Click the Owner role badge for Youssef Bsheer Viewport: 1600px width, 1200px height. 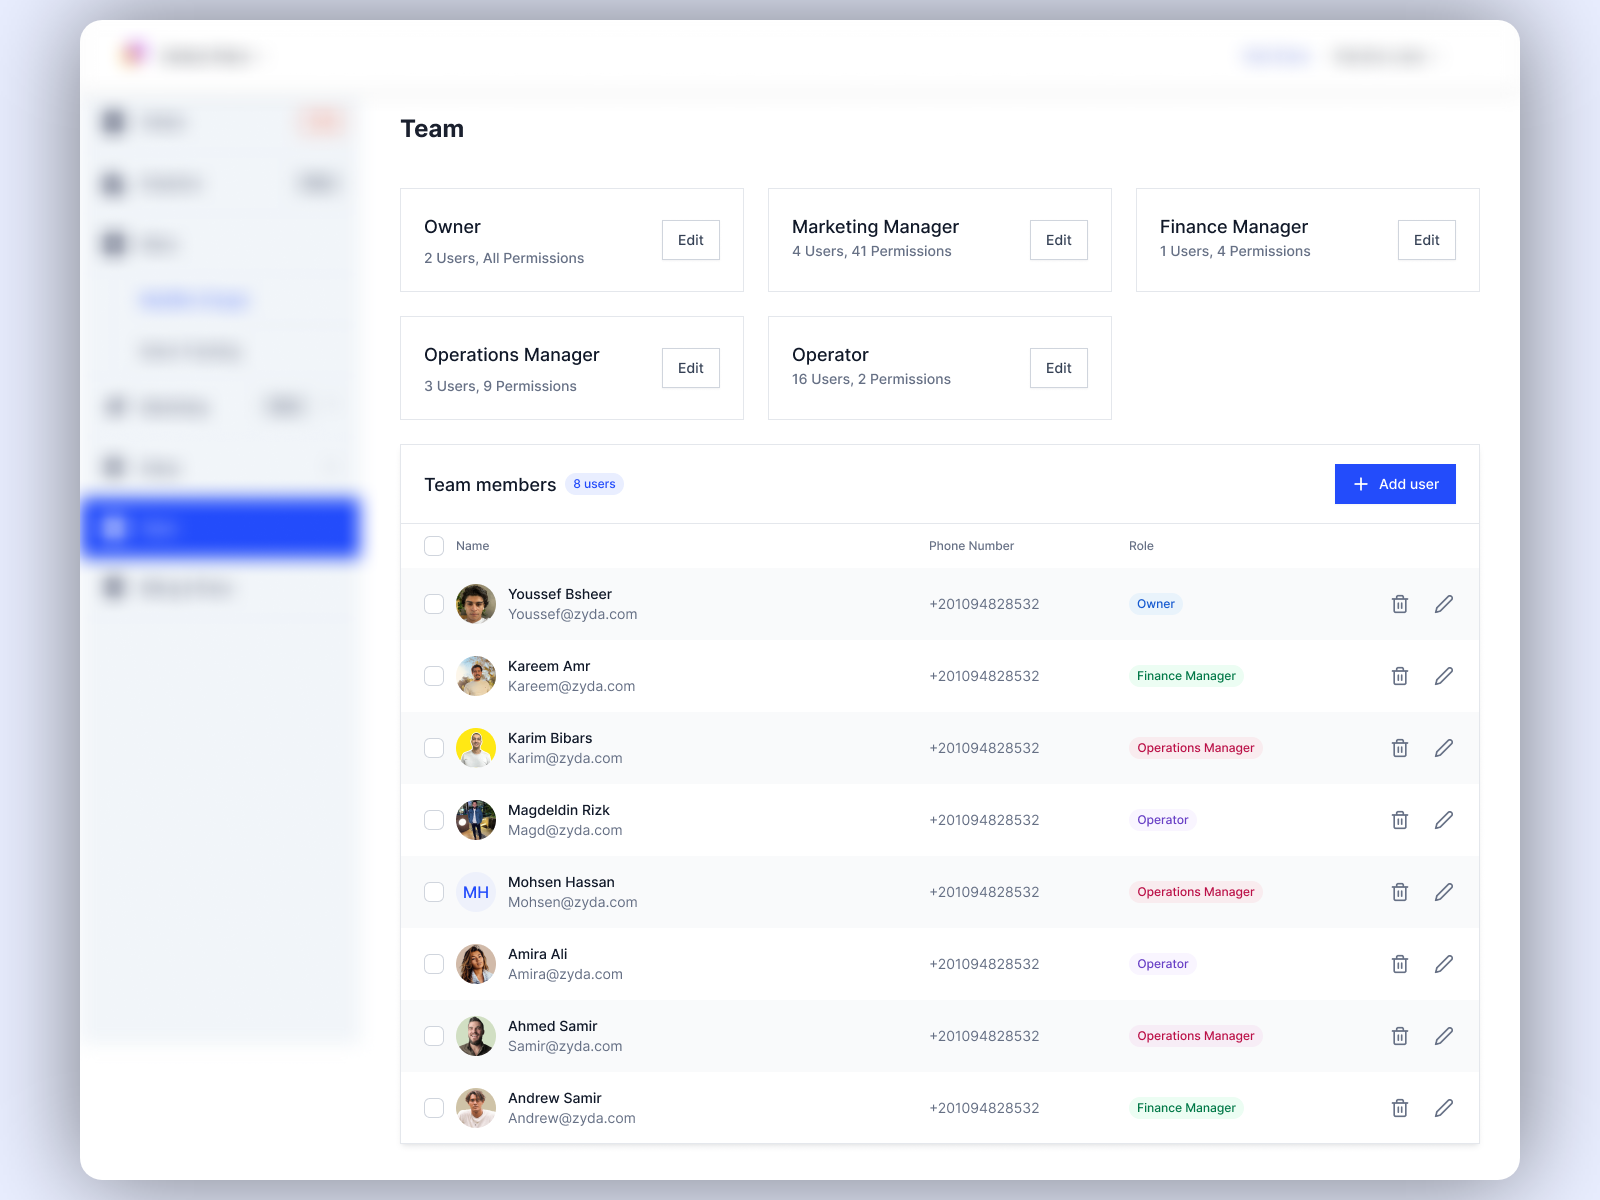pos(1156,604)
